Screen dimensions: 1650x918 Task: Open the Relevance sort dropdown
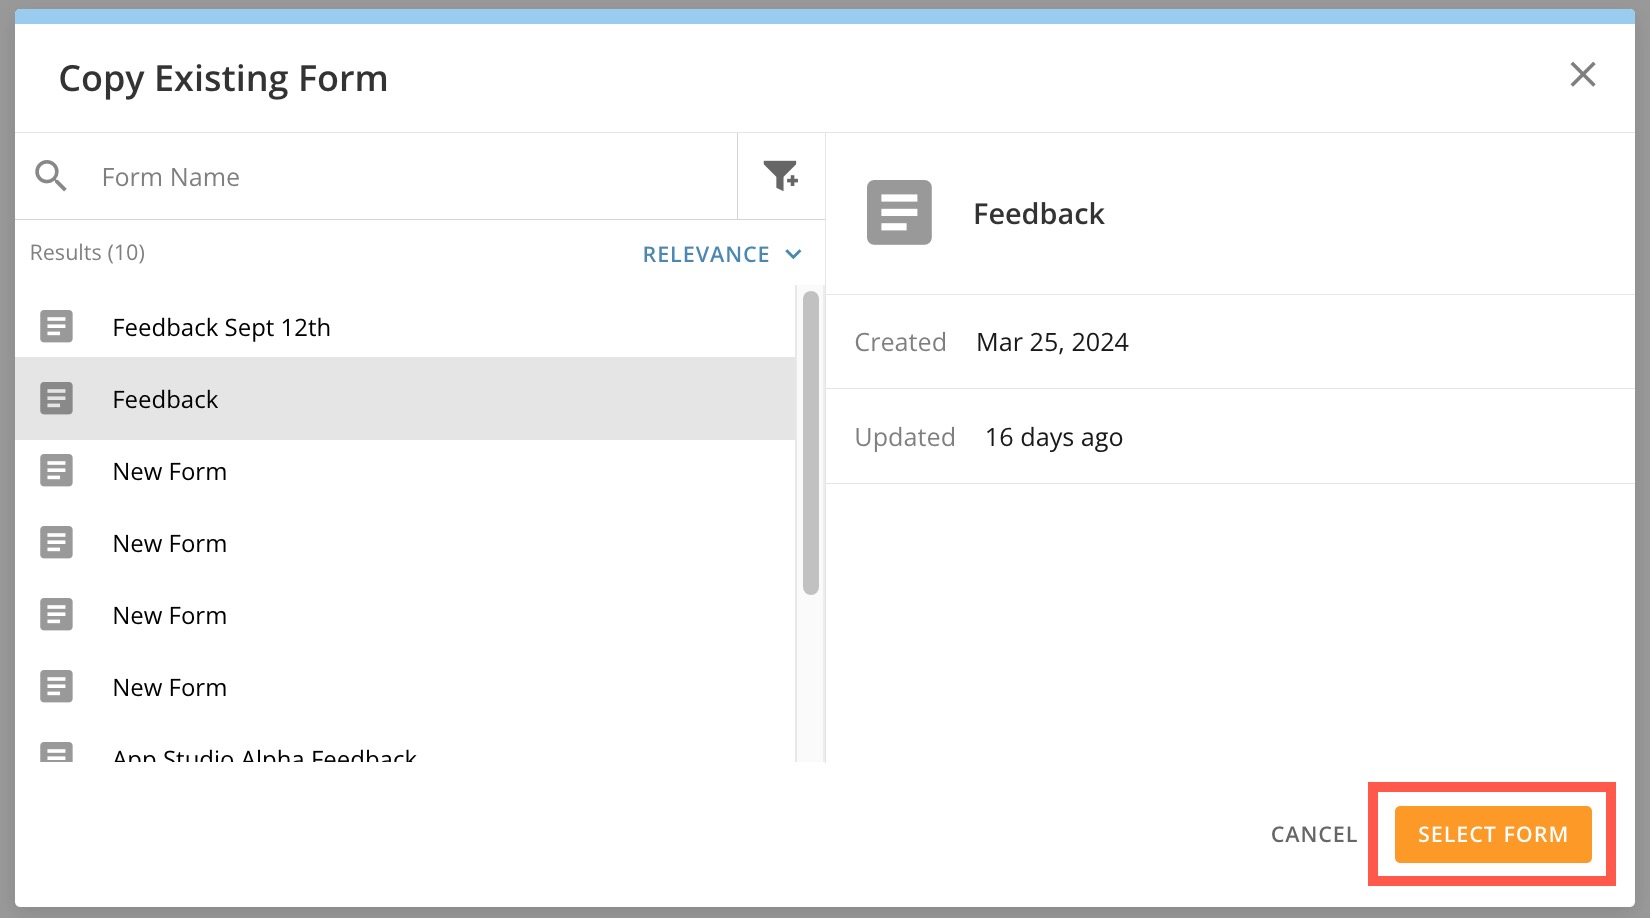706,255
